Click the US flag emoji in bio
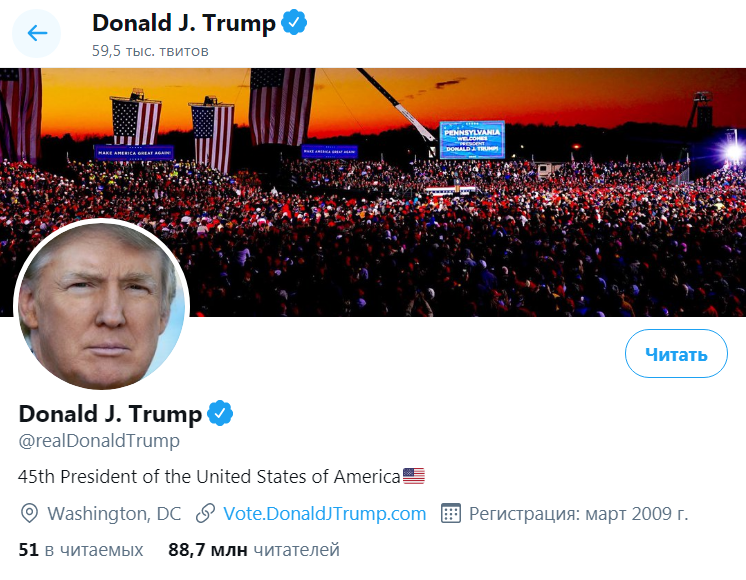Viewport: 746px width, 580px height. coord(414,476)
